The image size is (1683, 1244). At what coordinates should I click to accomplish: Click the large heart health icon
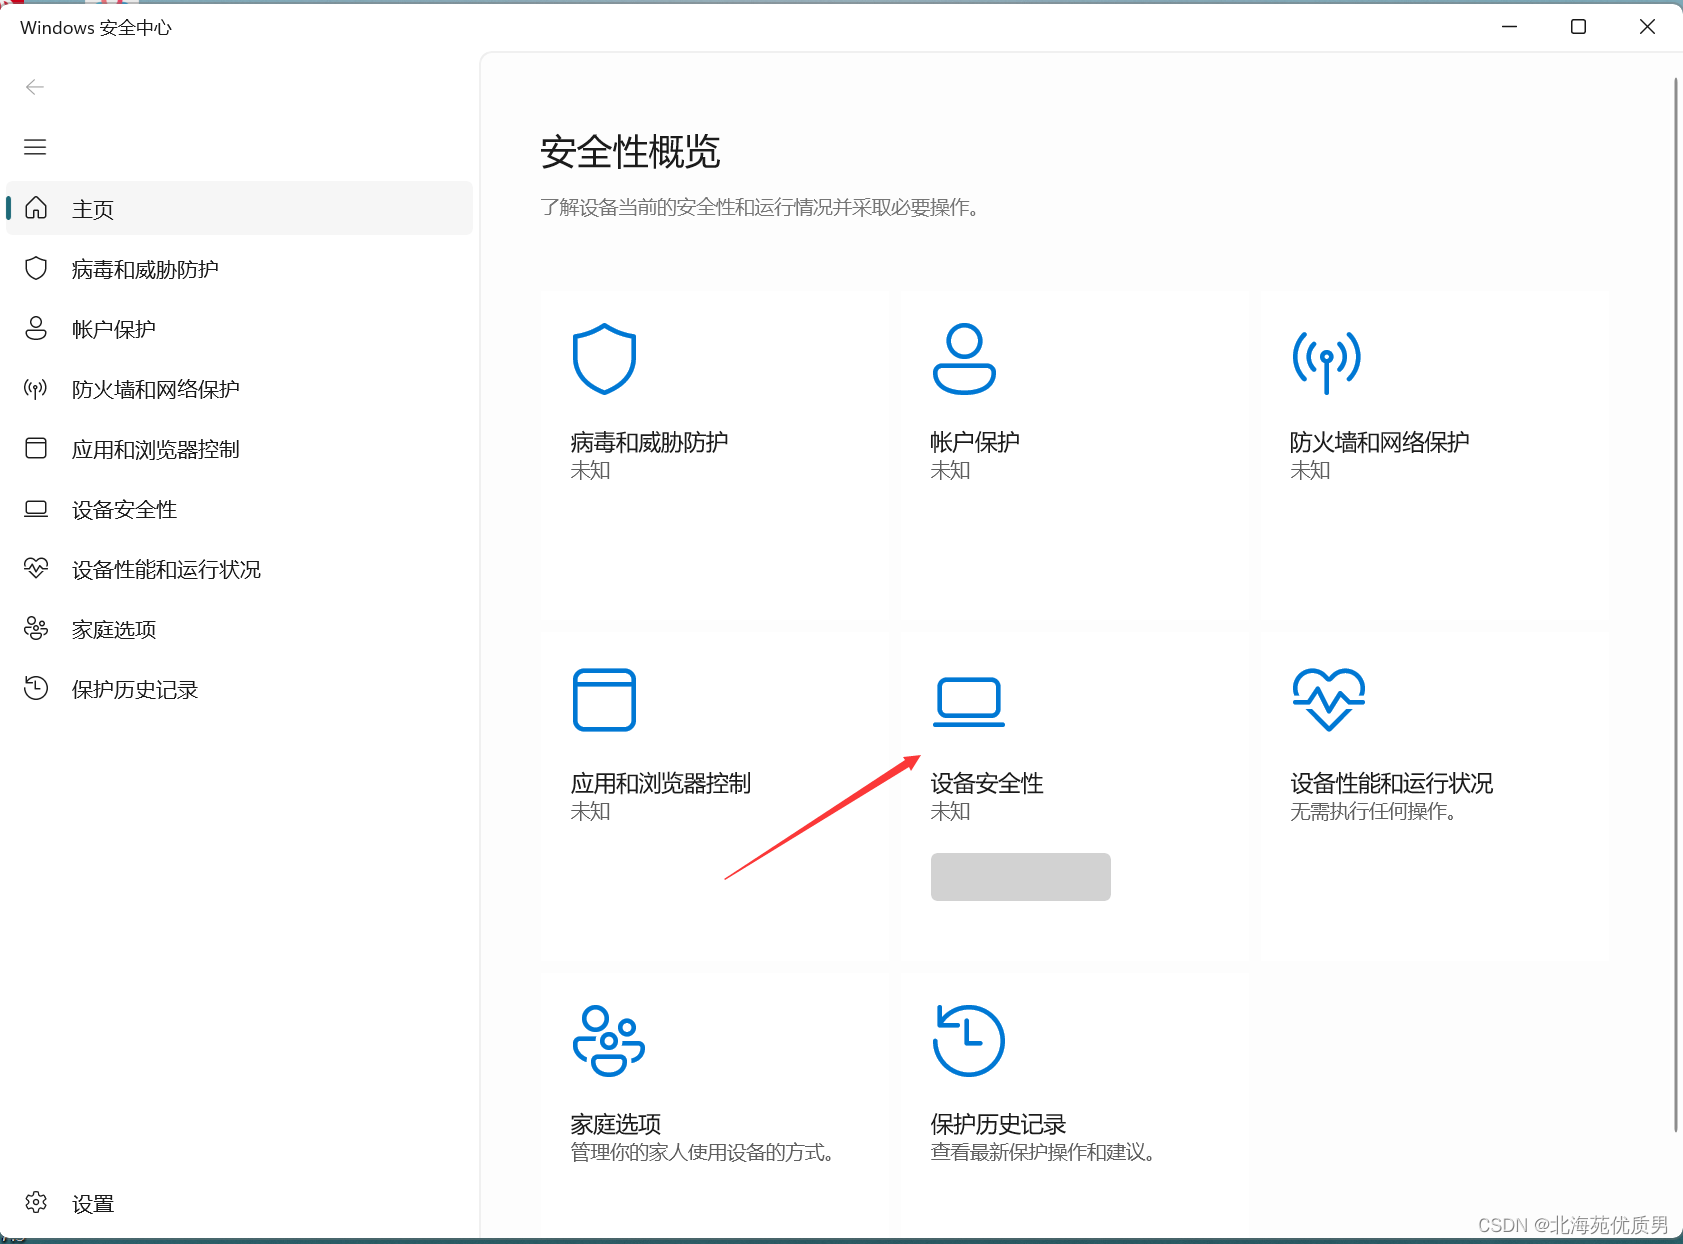(x=1328, y=700)
